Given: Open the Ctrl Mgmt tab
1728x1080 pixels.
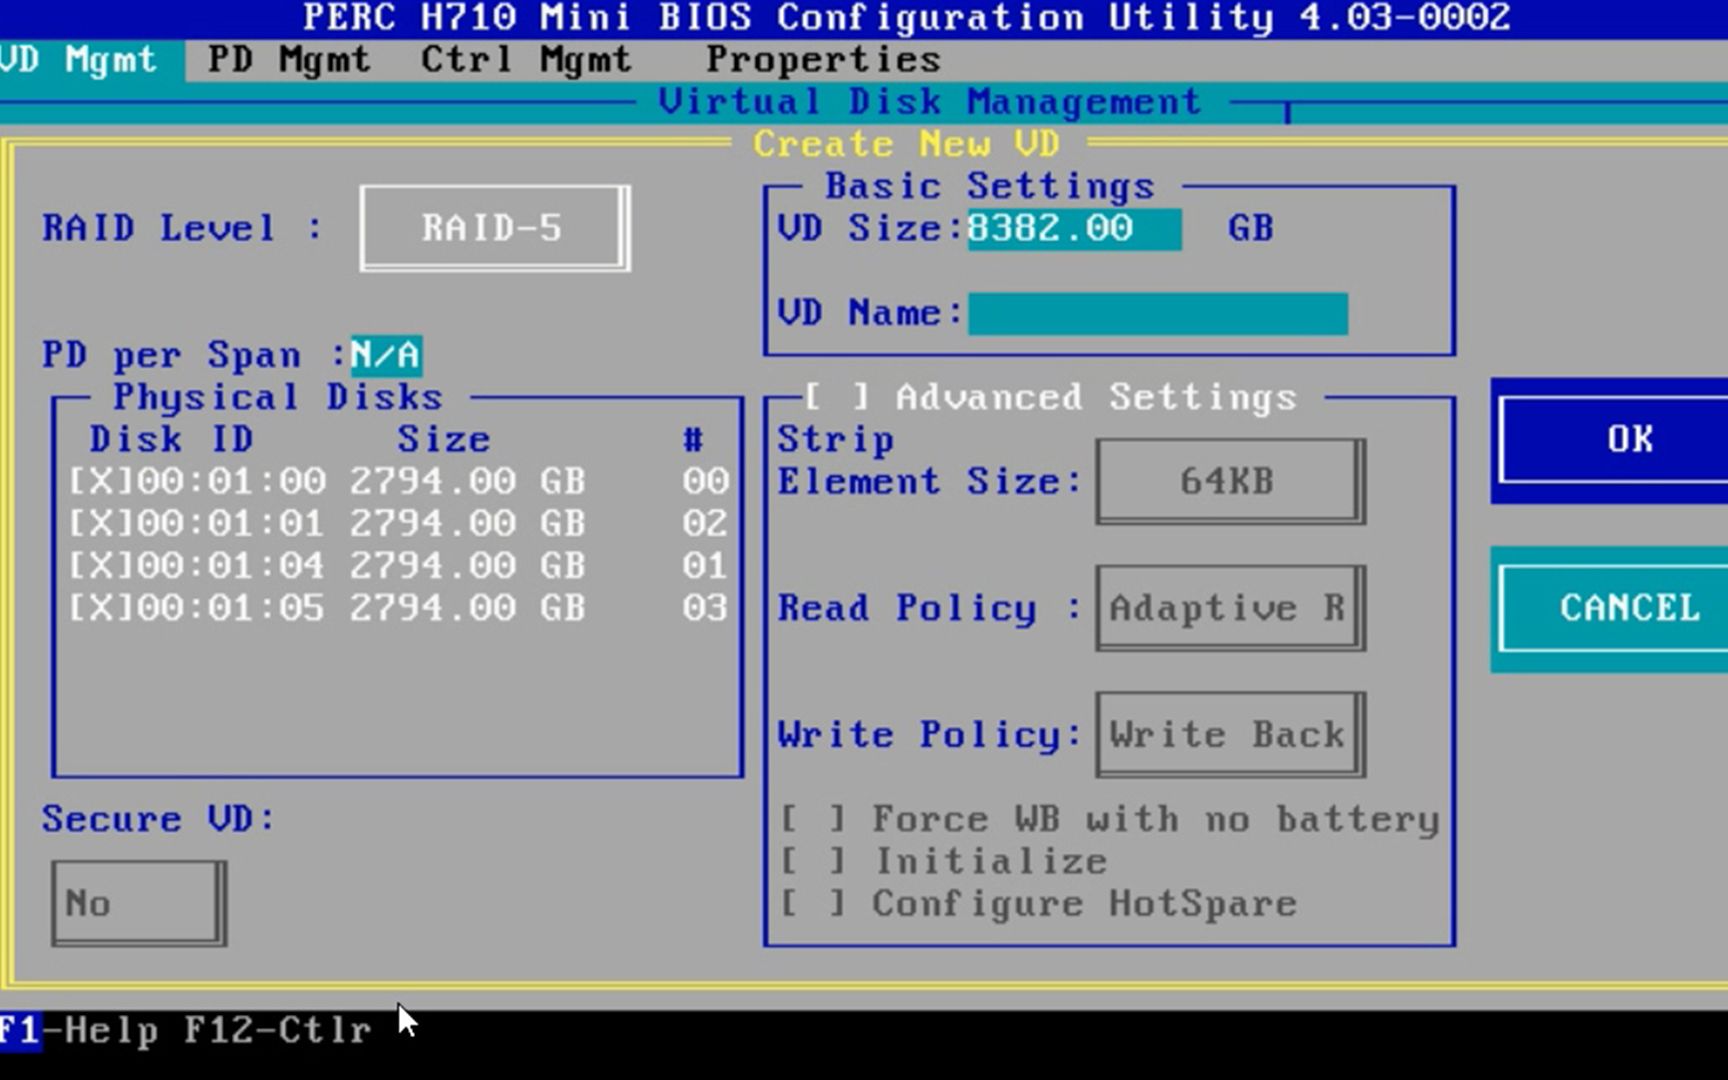Looking at the screenshot, I should click(x=526, y=60).
